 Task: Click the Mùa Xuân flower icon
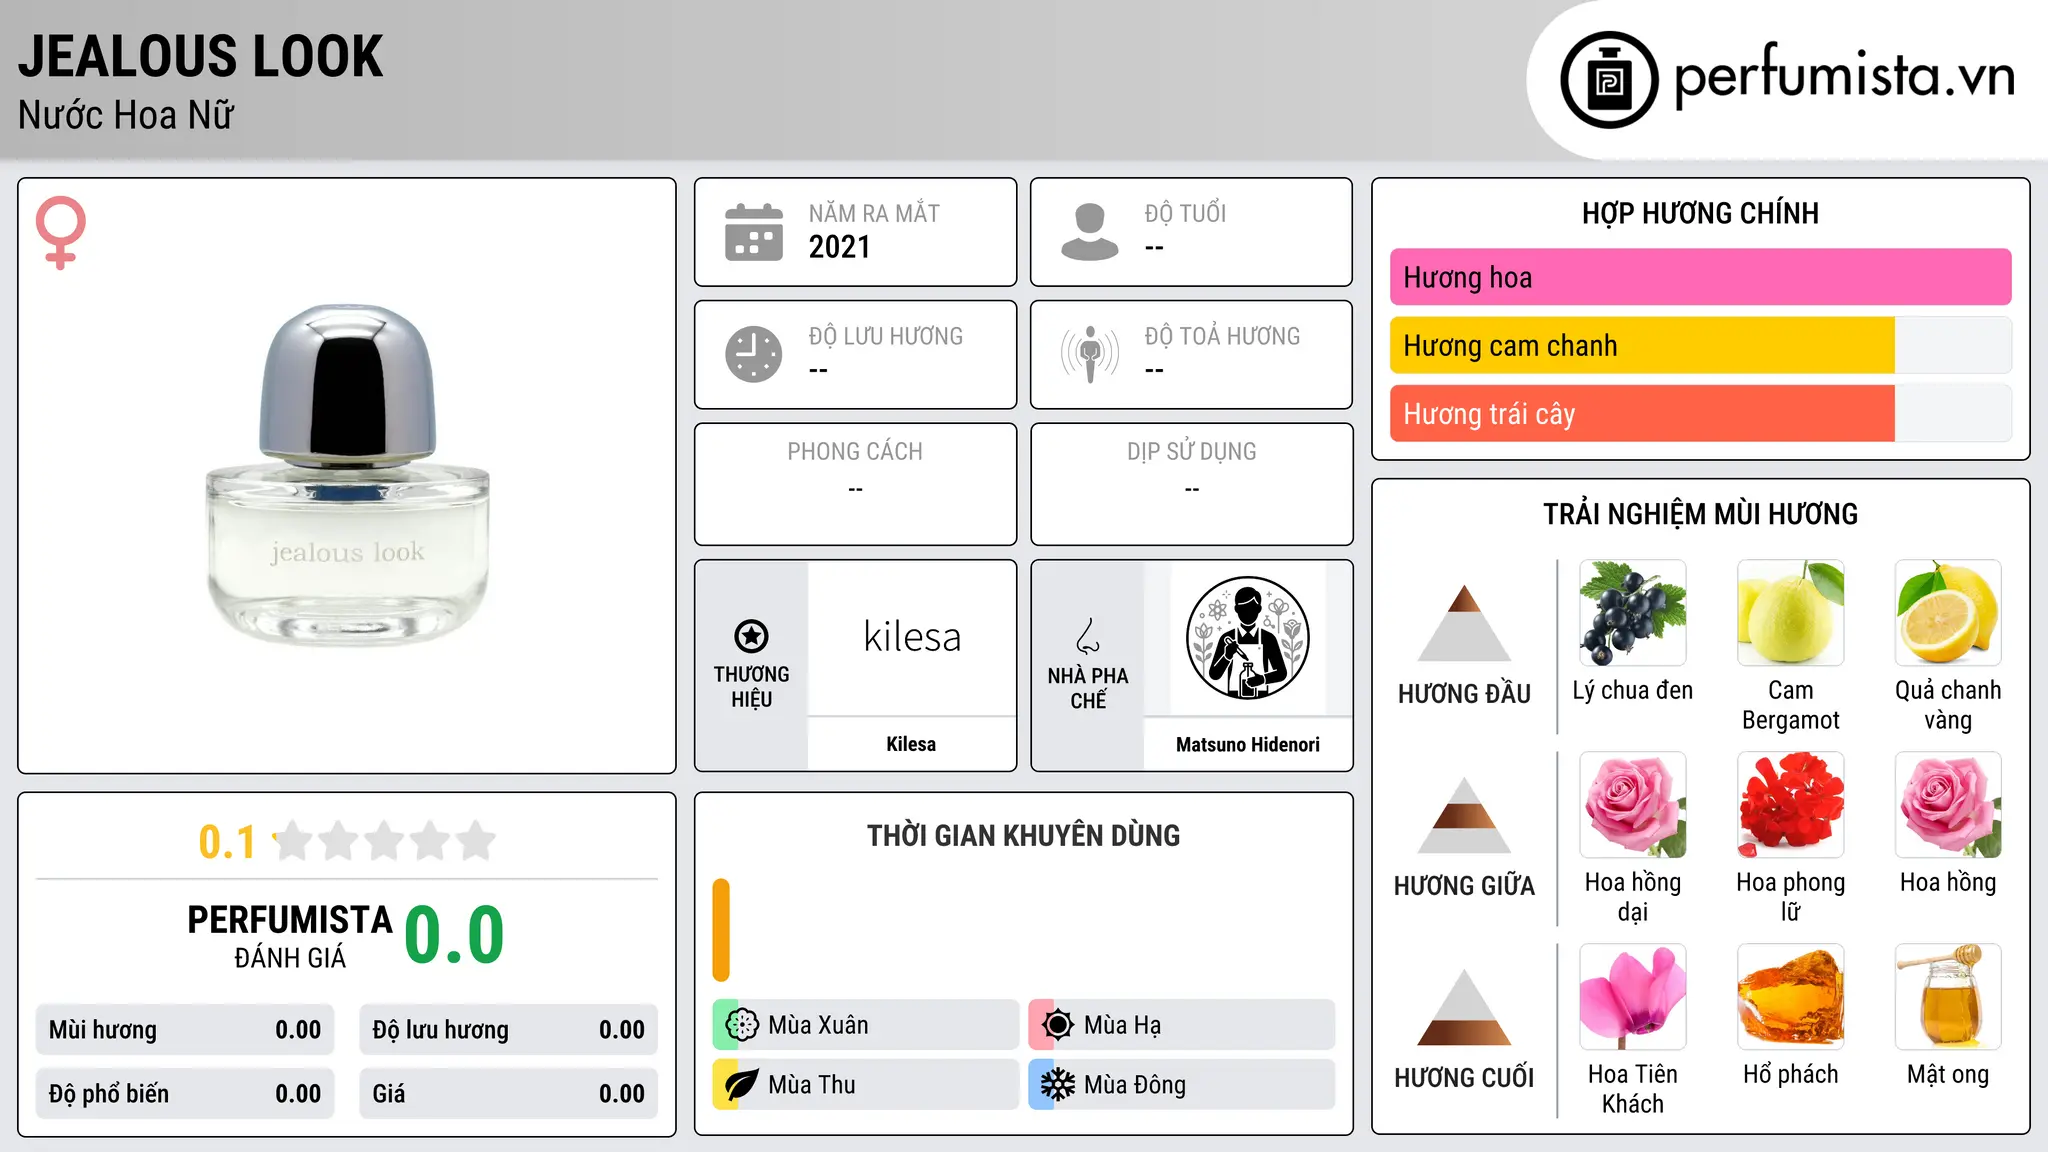pos(742,1025)
